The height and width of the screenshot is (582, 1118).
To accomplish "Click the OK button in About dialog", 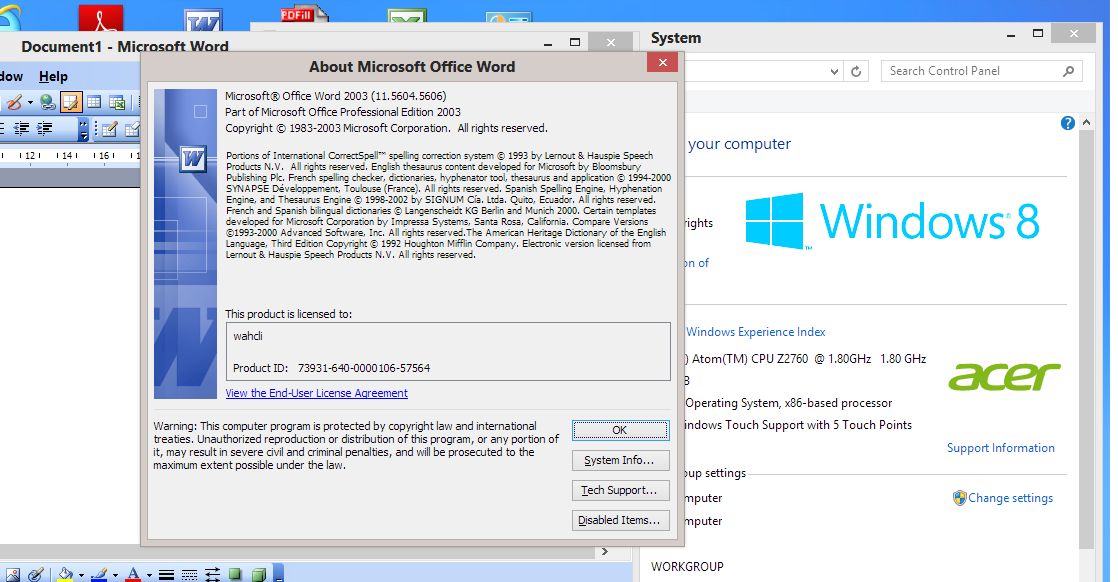I will coord(620,430).
